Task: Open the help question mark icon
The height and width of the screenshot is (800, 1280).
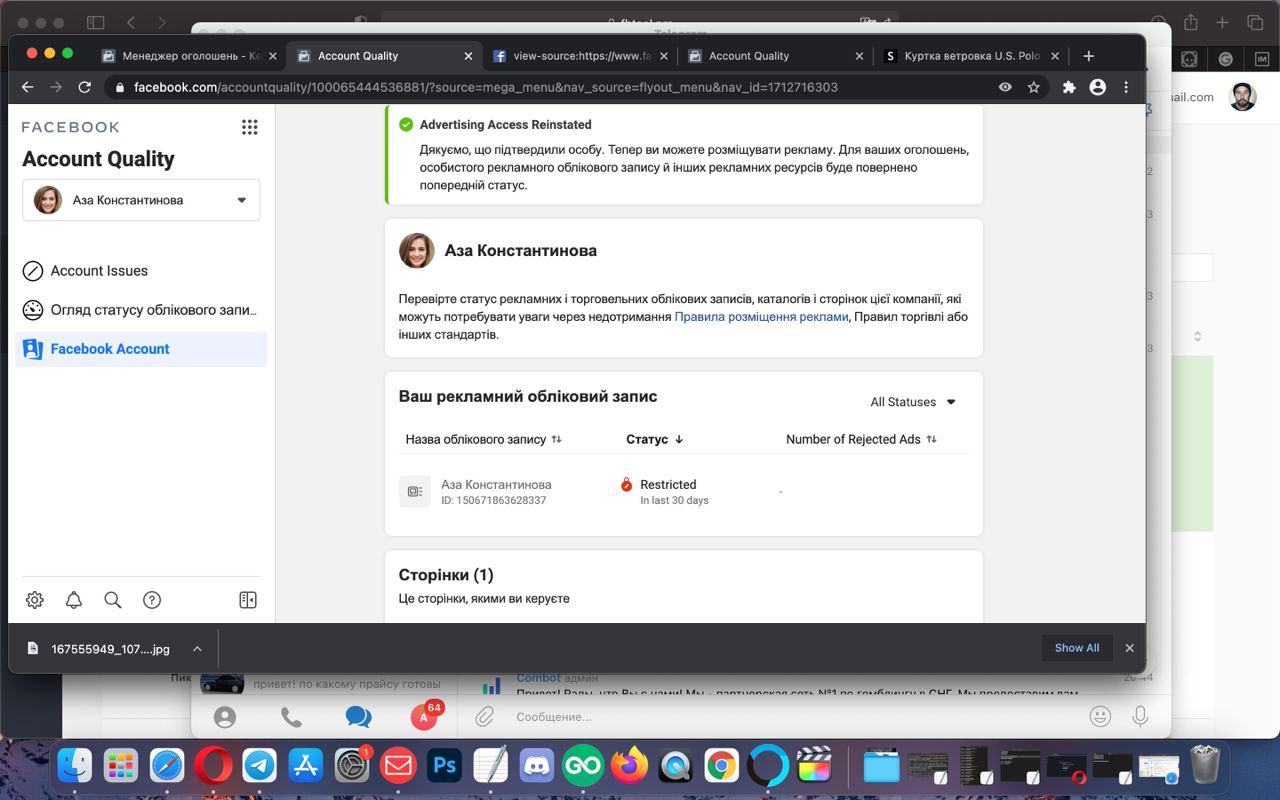Action: pyautogui.click(x=152, y=600)
